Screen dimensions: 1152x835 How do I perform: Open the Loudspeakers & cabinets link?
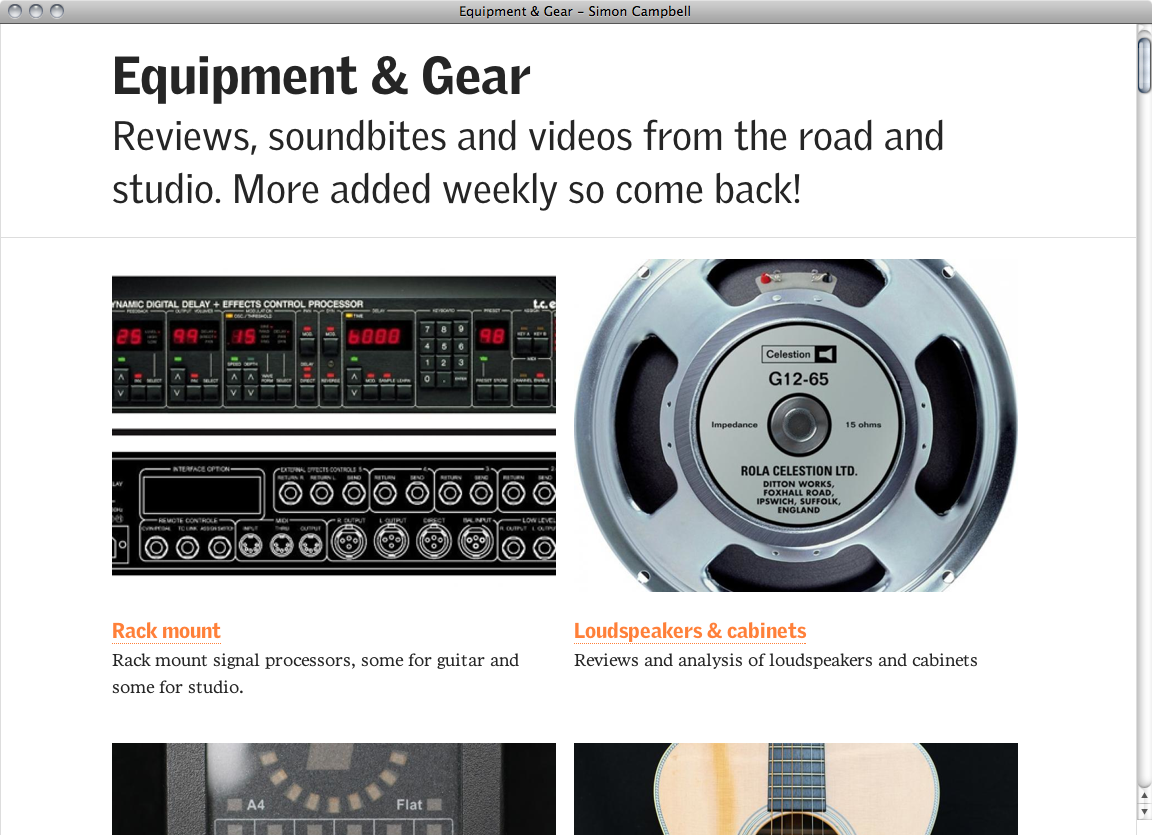click(x=690, y=631)
